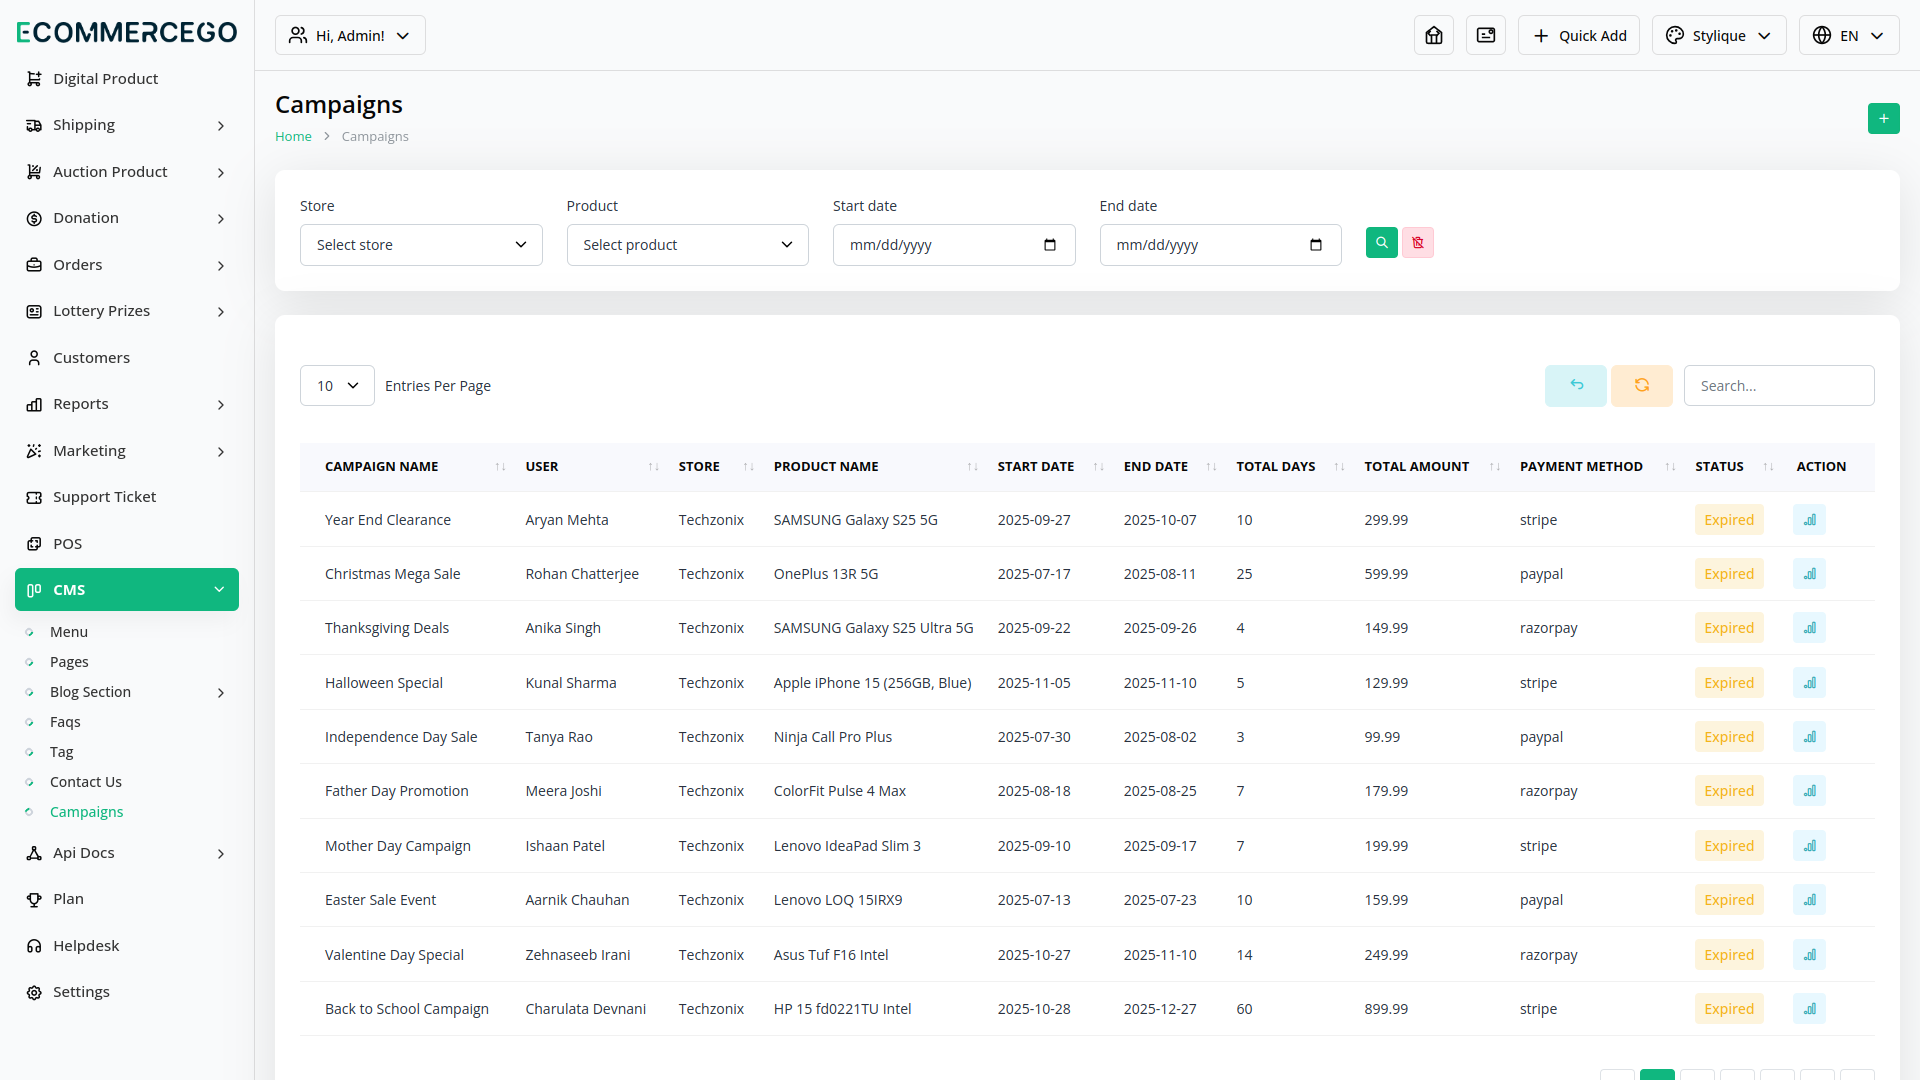Click the orange refresh table button

coord(1642,386)
